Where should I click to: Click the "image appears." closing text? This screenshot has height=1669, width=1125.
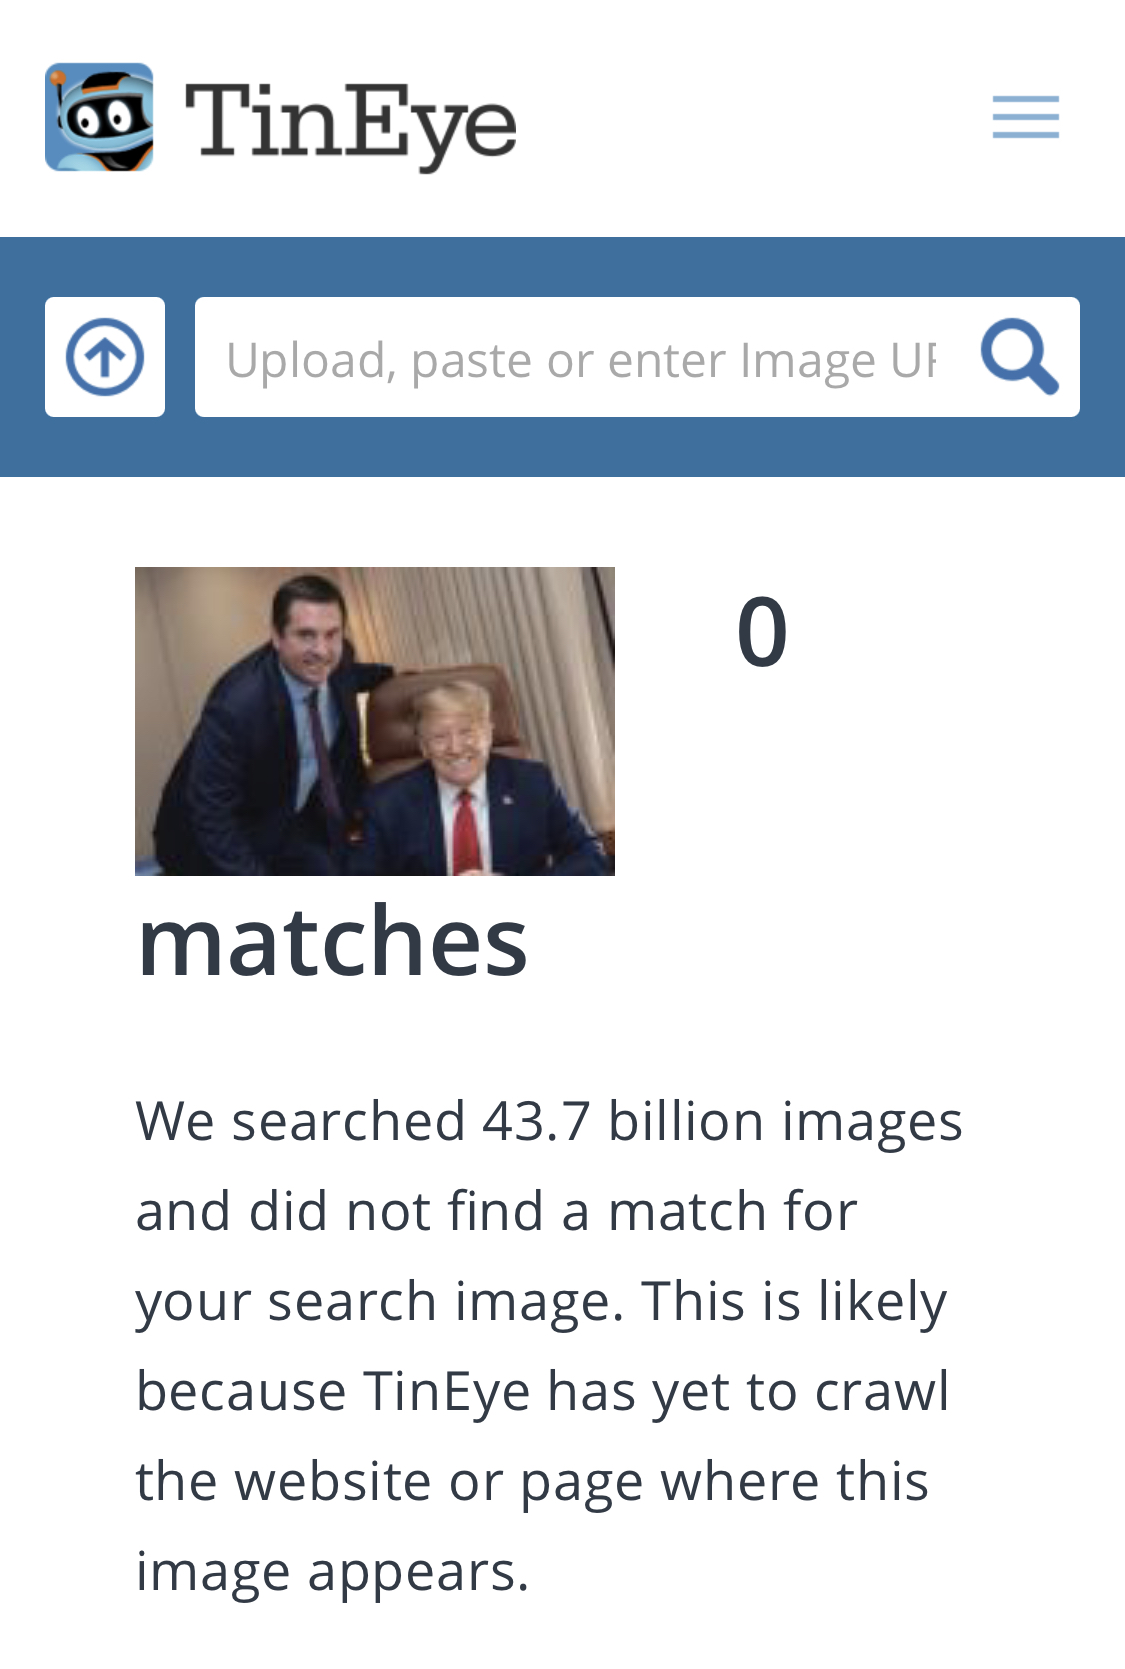[x=332, y=1571]
